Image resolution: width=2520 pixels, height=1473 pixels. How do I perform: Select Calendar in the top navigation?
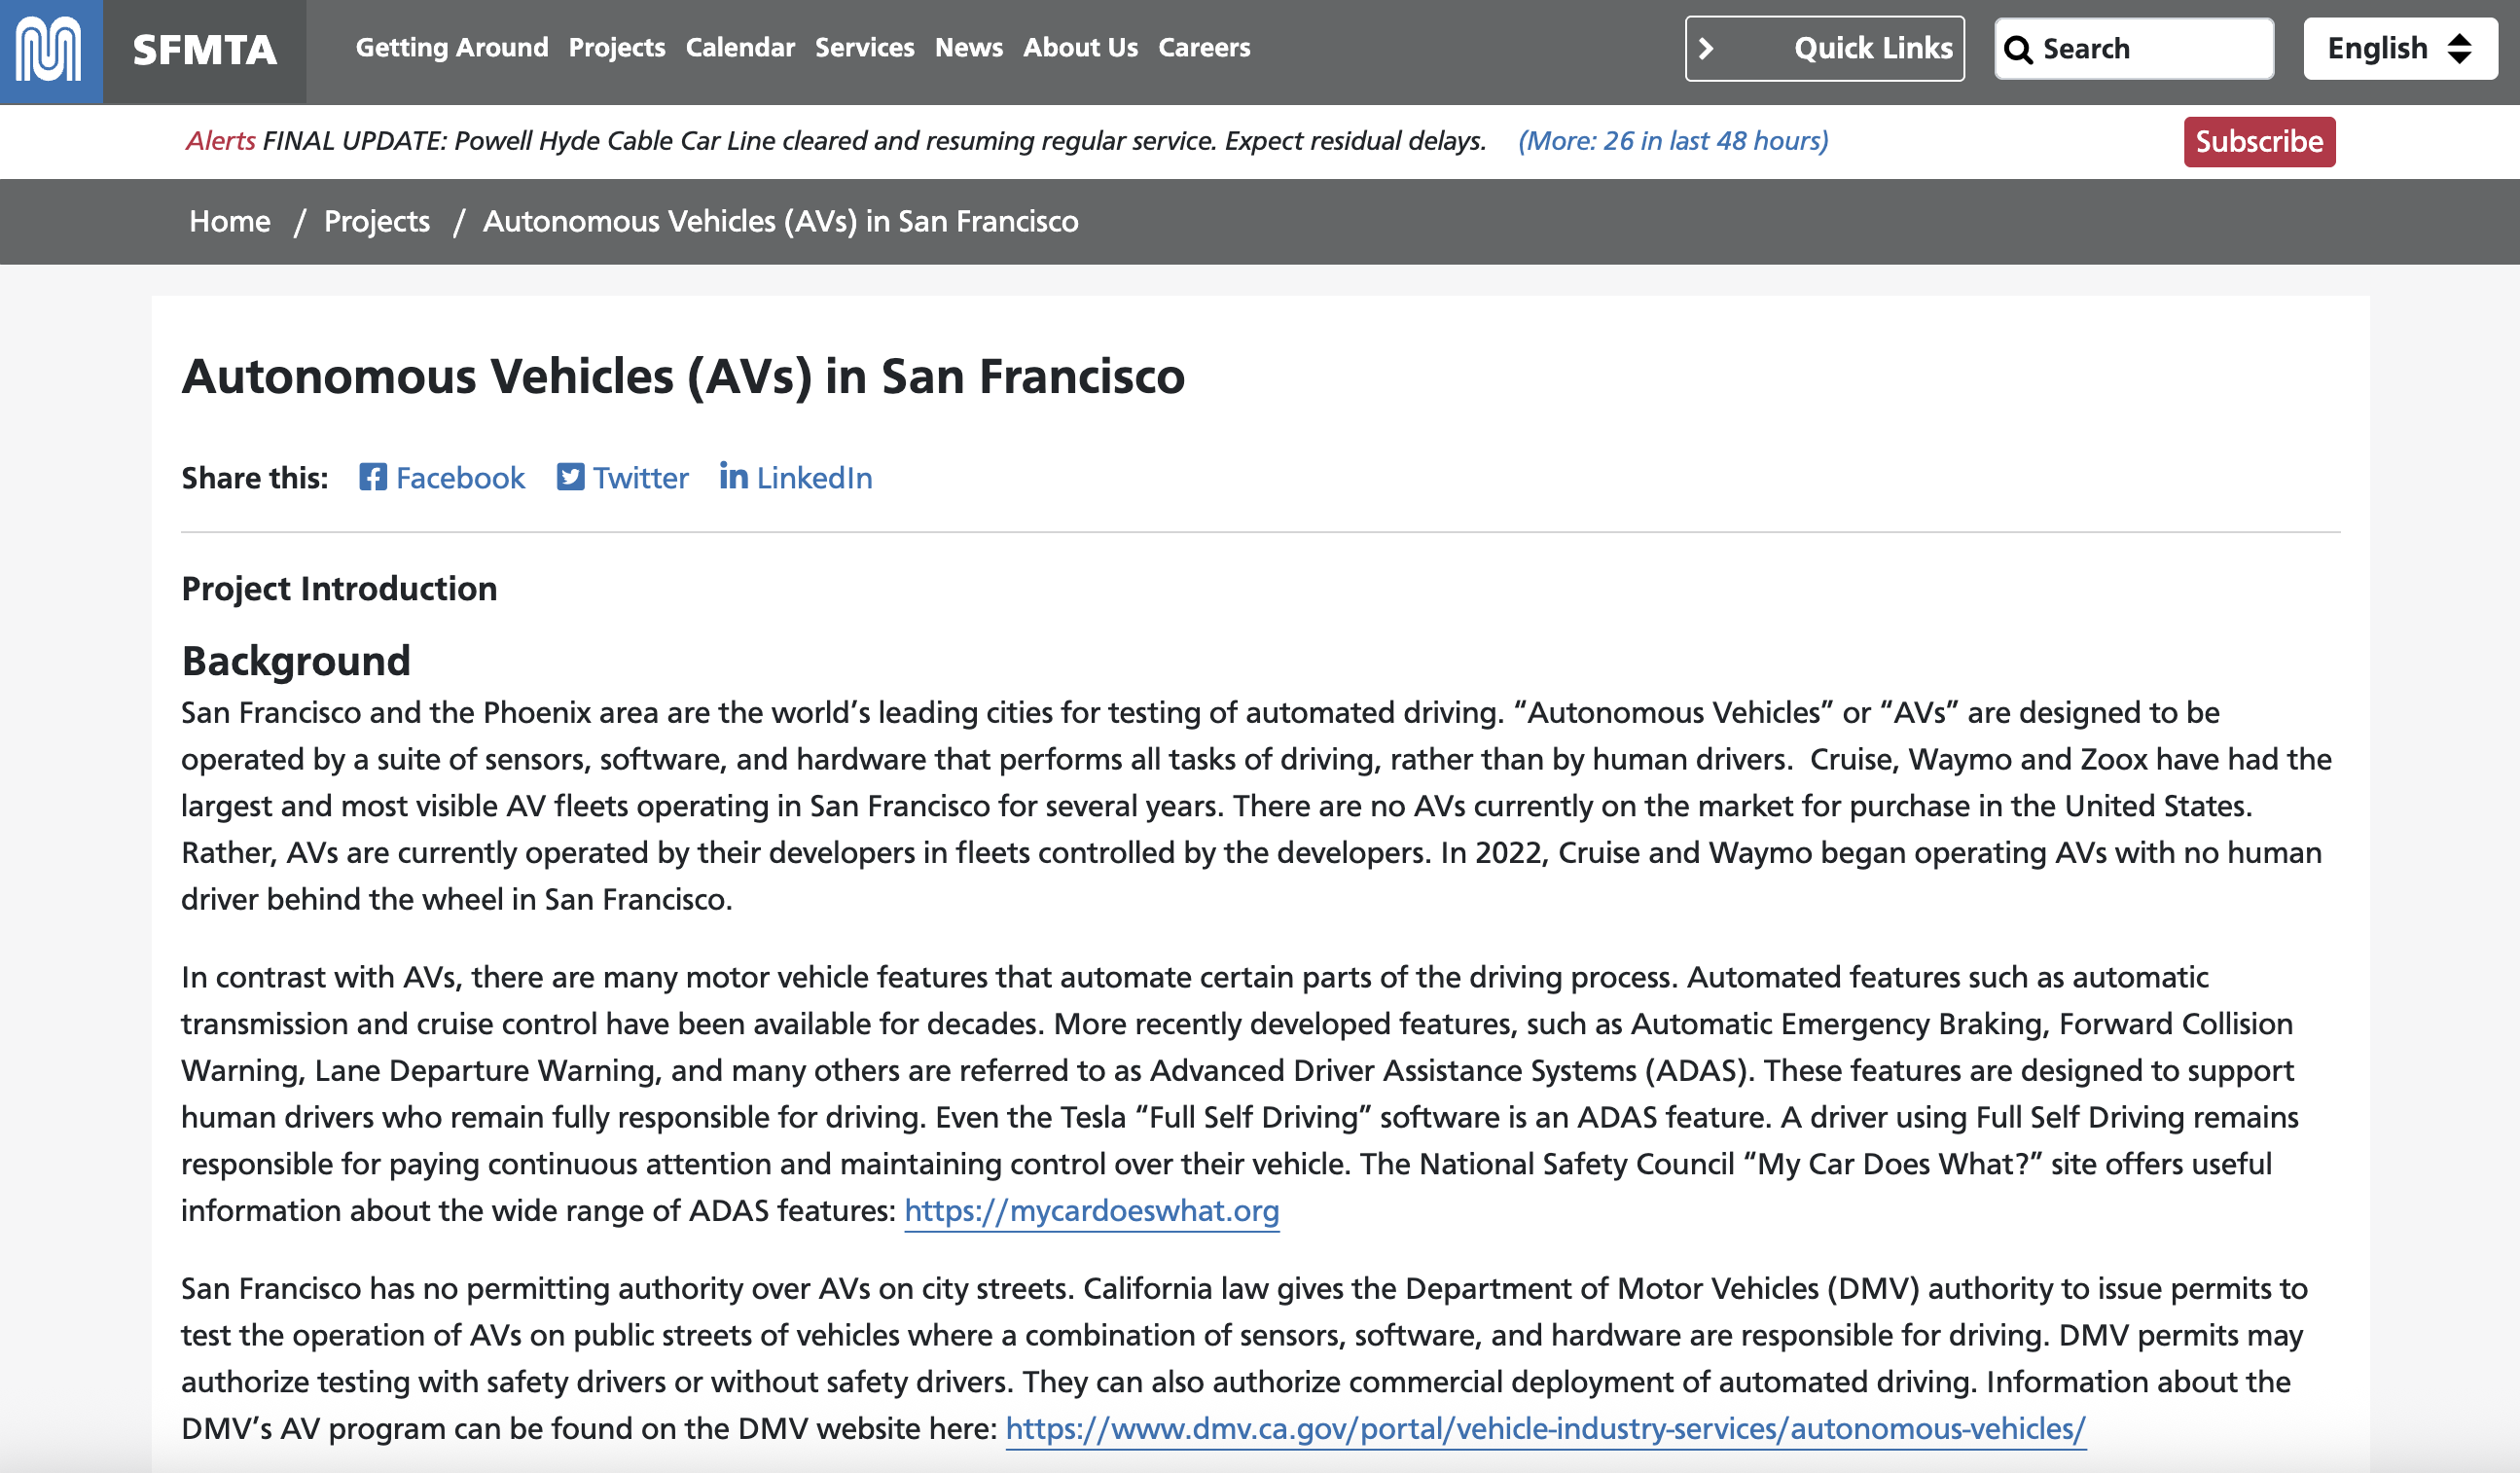(x=739, y=48)
